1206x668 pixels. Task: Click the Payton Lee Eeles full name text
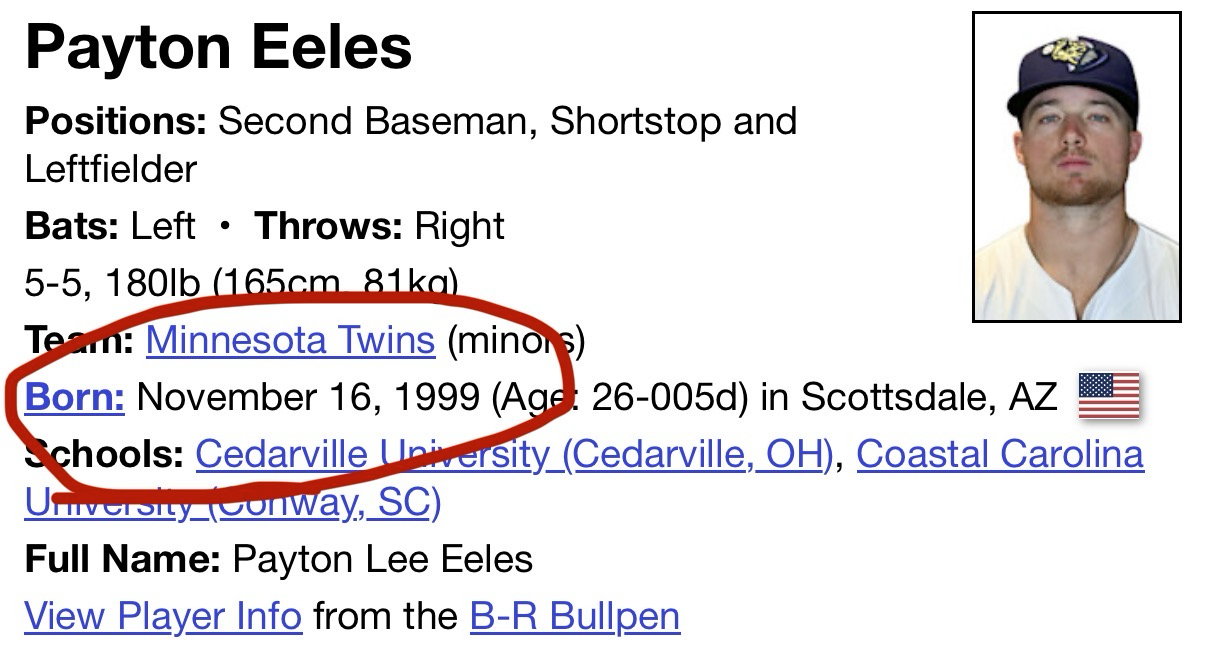click(x=383, y=558)
